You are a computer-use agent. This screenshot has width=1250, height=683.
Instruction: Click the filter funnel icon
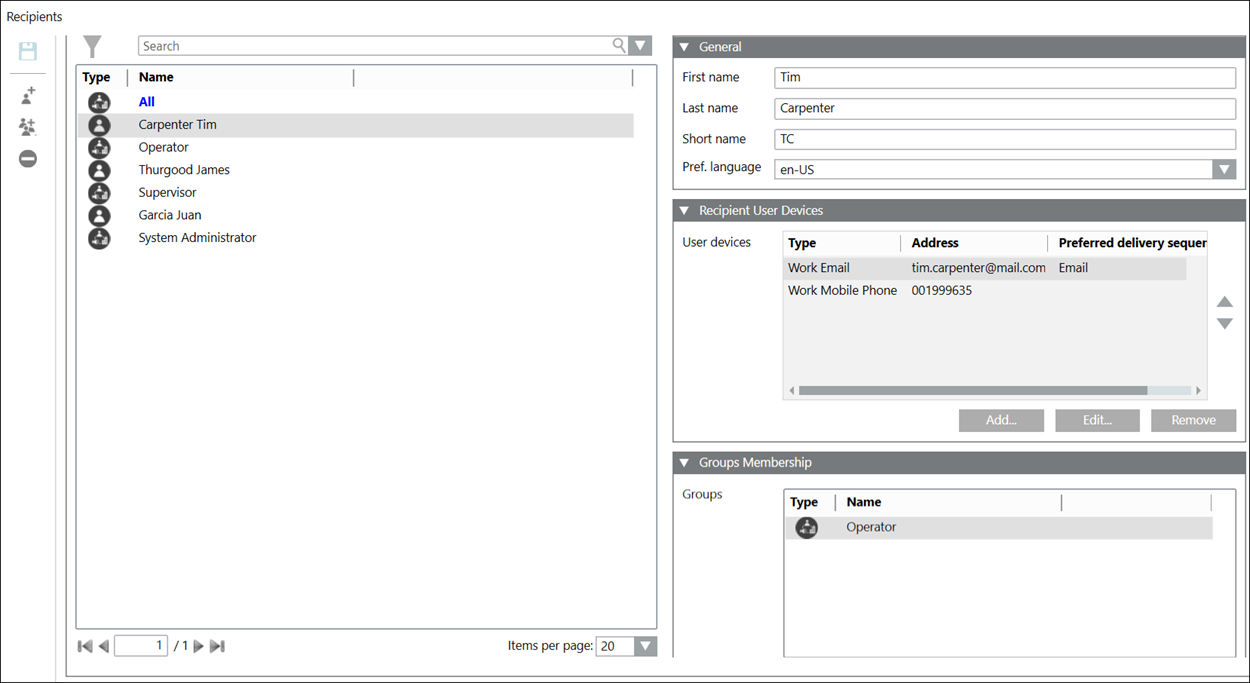[x=92, y=46]
